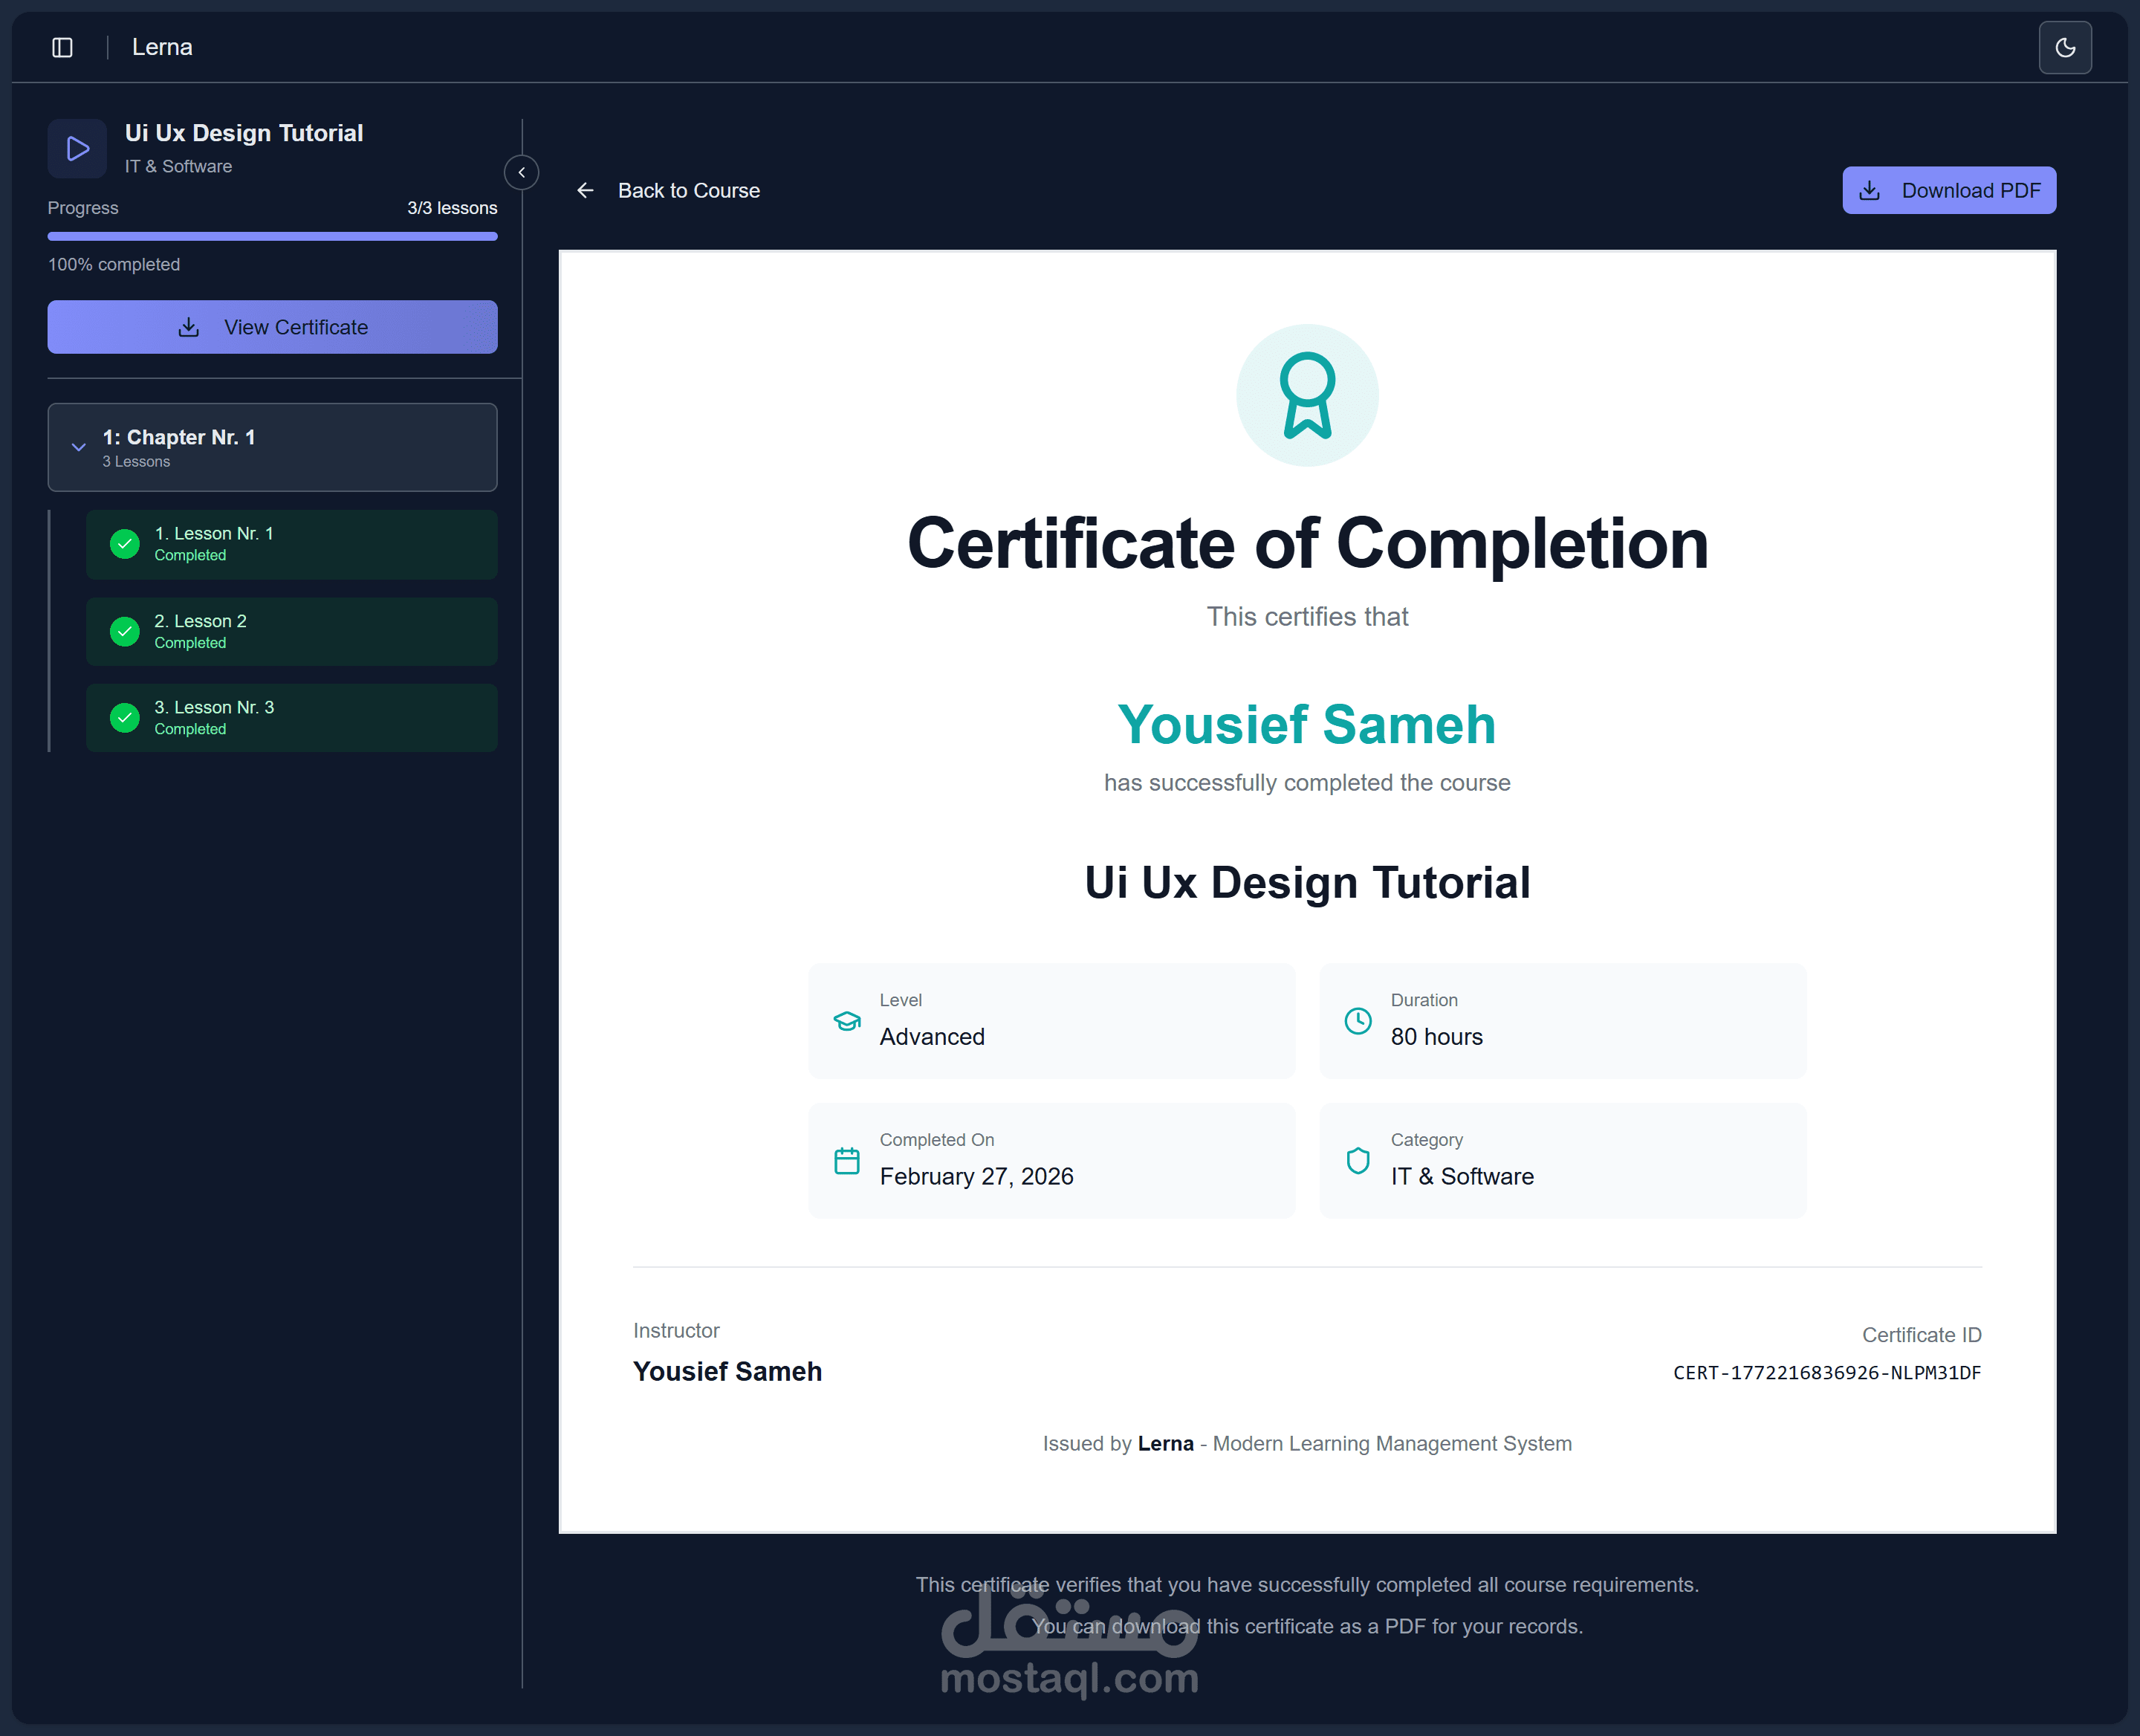Click the shield Category icon
Image resolution: width=2140 pixels, height=1736 pixels.
pyautogui.click(x=1357, y=1161)
